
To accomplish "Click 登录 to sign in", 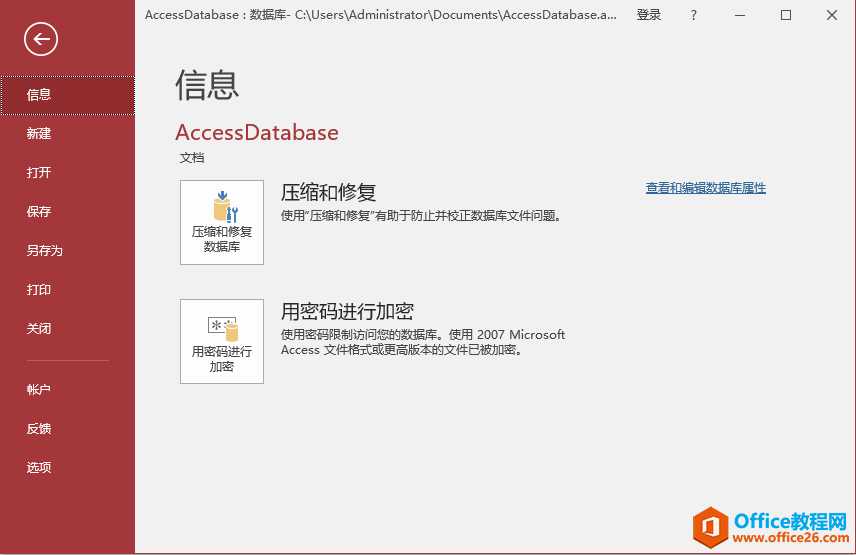I will [649, 15].
